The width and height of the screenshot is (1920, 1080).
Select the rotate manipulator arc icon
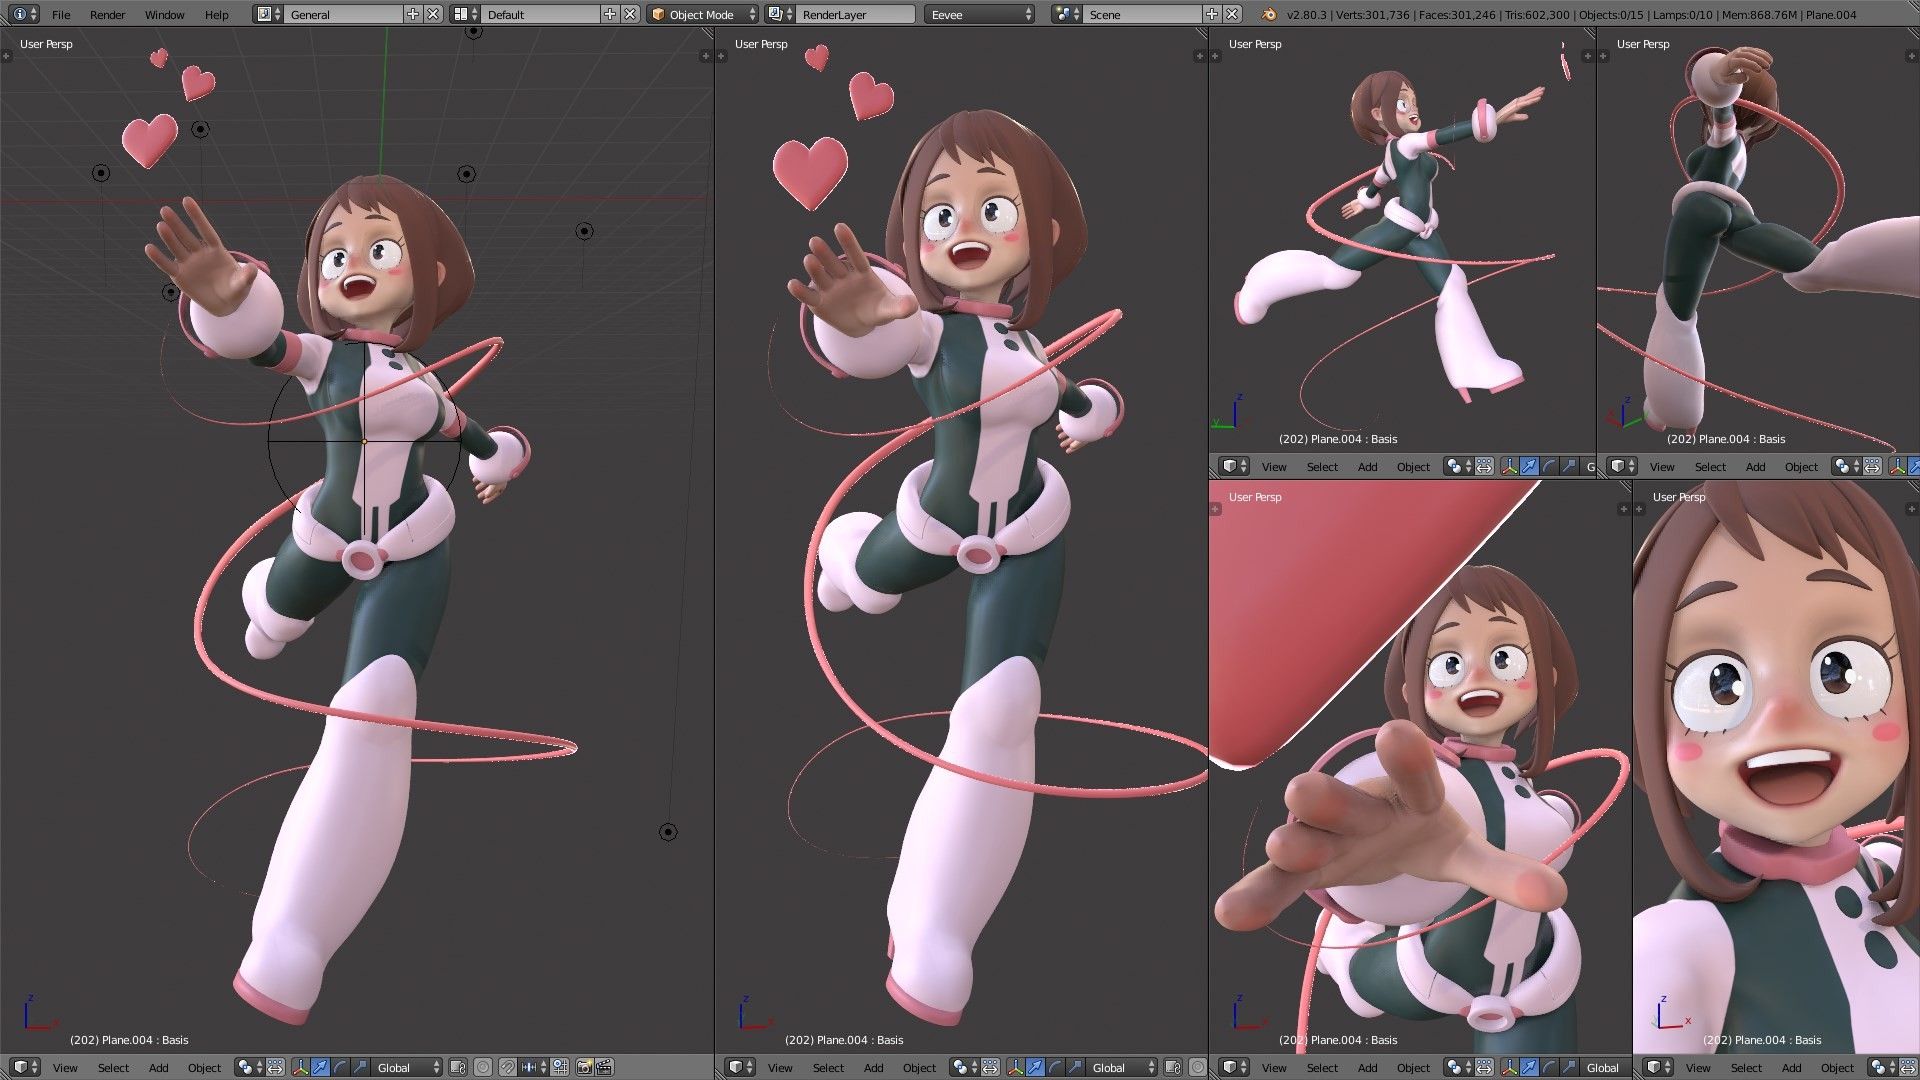click(340, 1067)
